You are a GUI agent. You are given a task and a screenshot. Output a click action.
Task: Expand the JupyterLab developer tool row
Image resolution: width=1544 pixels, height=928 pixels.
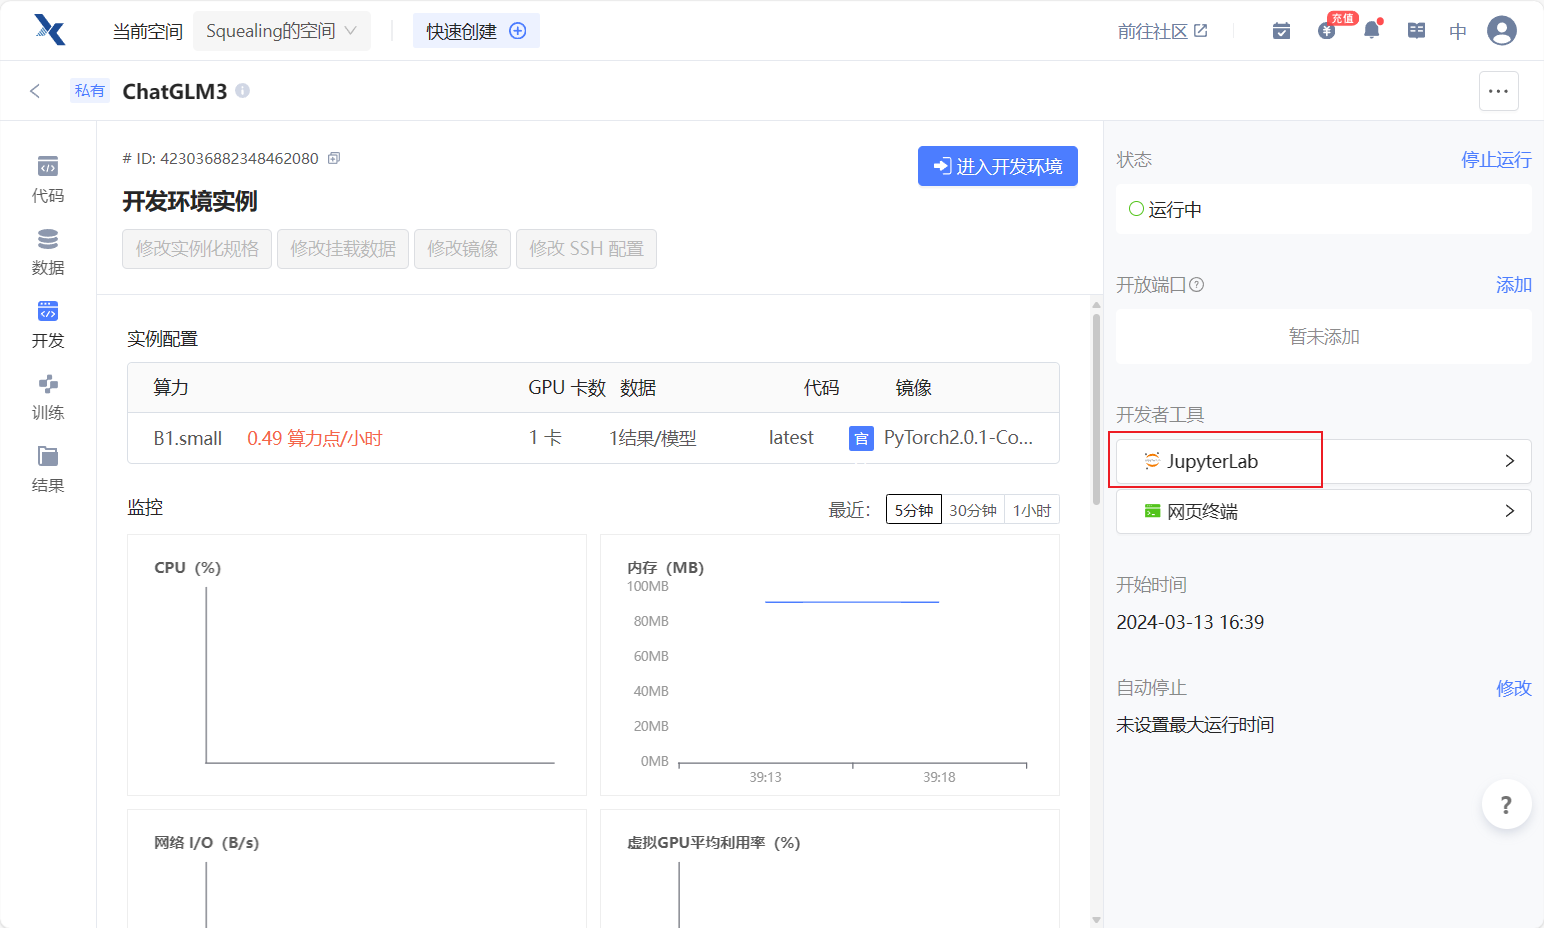click(x=1509, y=461)
